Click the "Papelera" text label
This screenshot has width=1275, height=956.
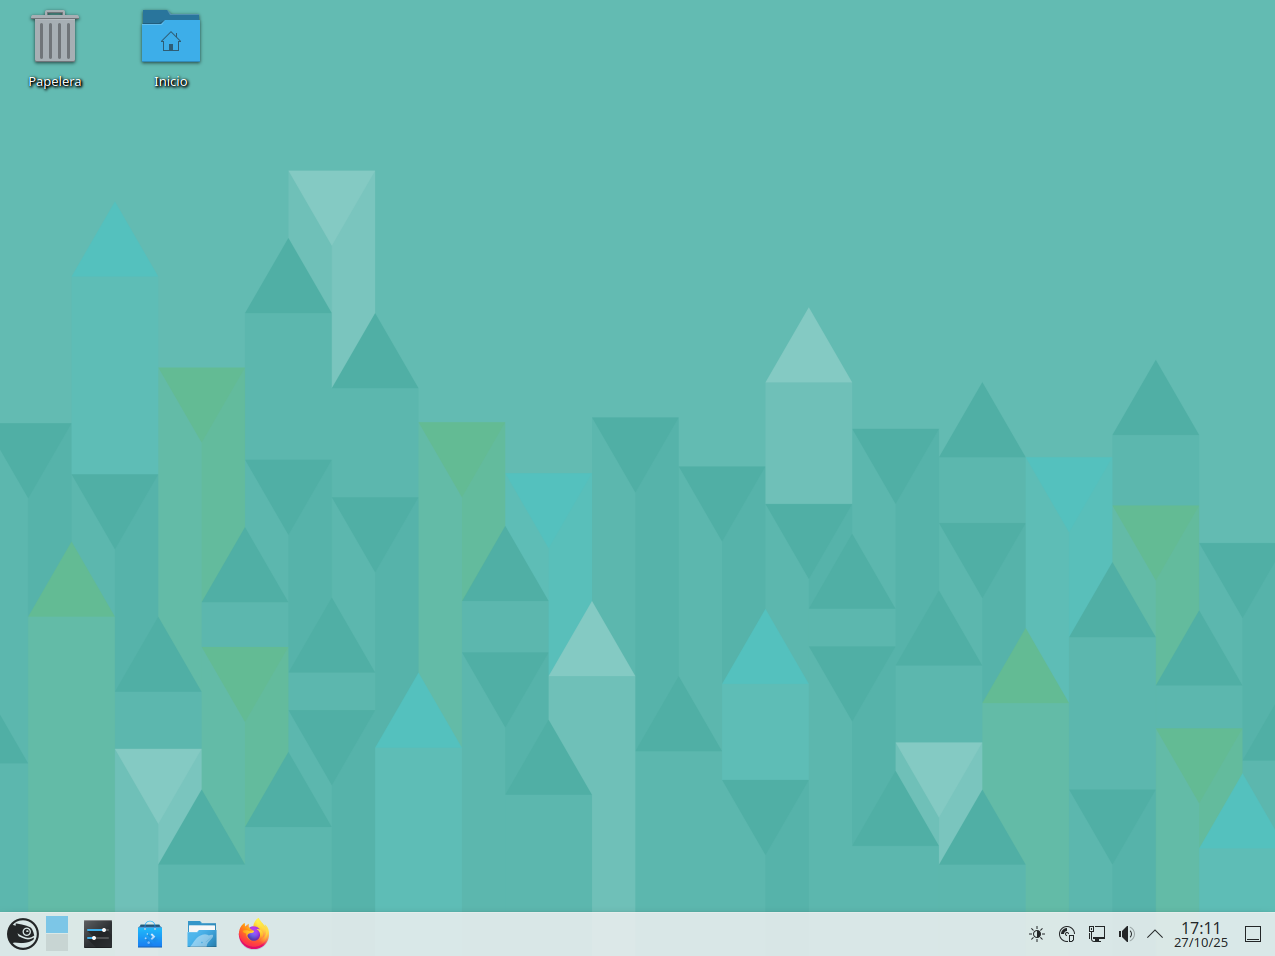(55, 82)
